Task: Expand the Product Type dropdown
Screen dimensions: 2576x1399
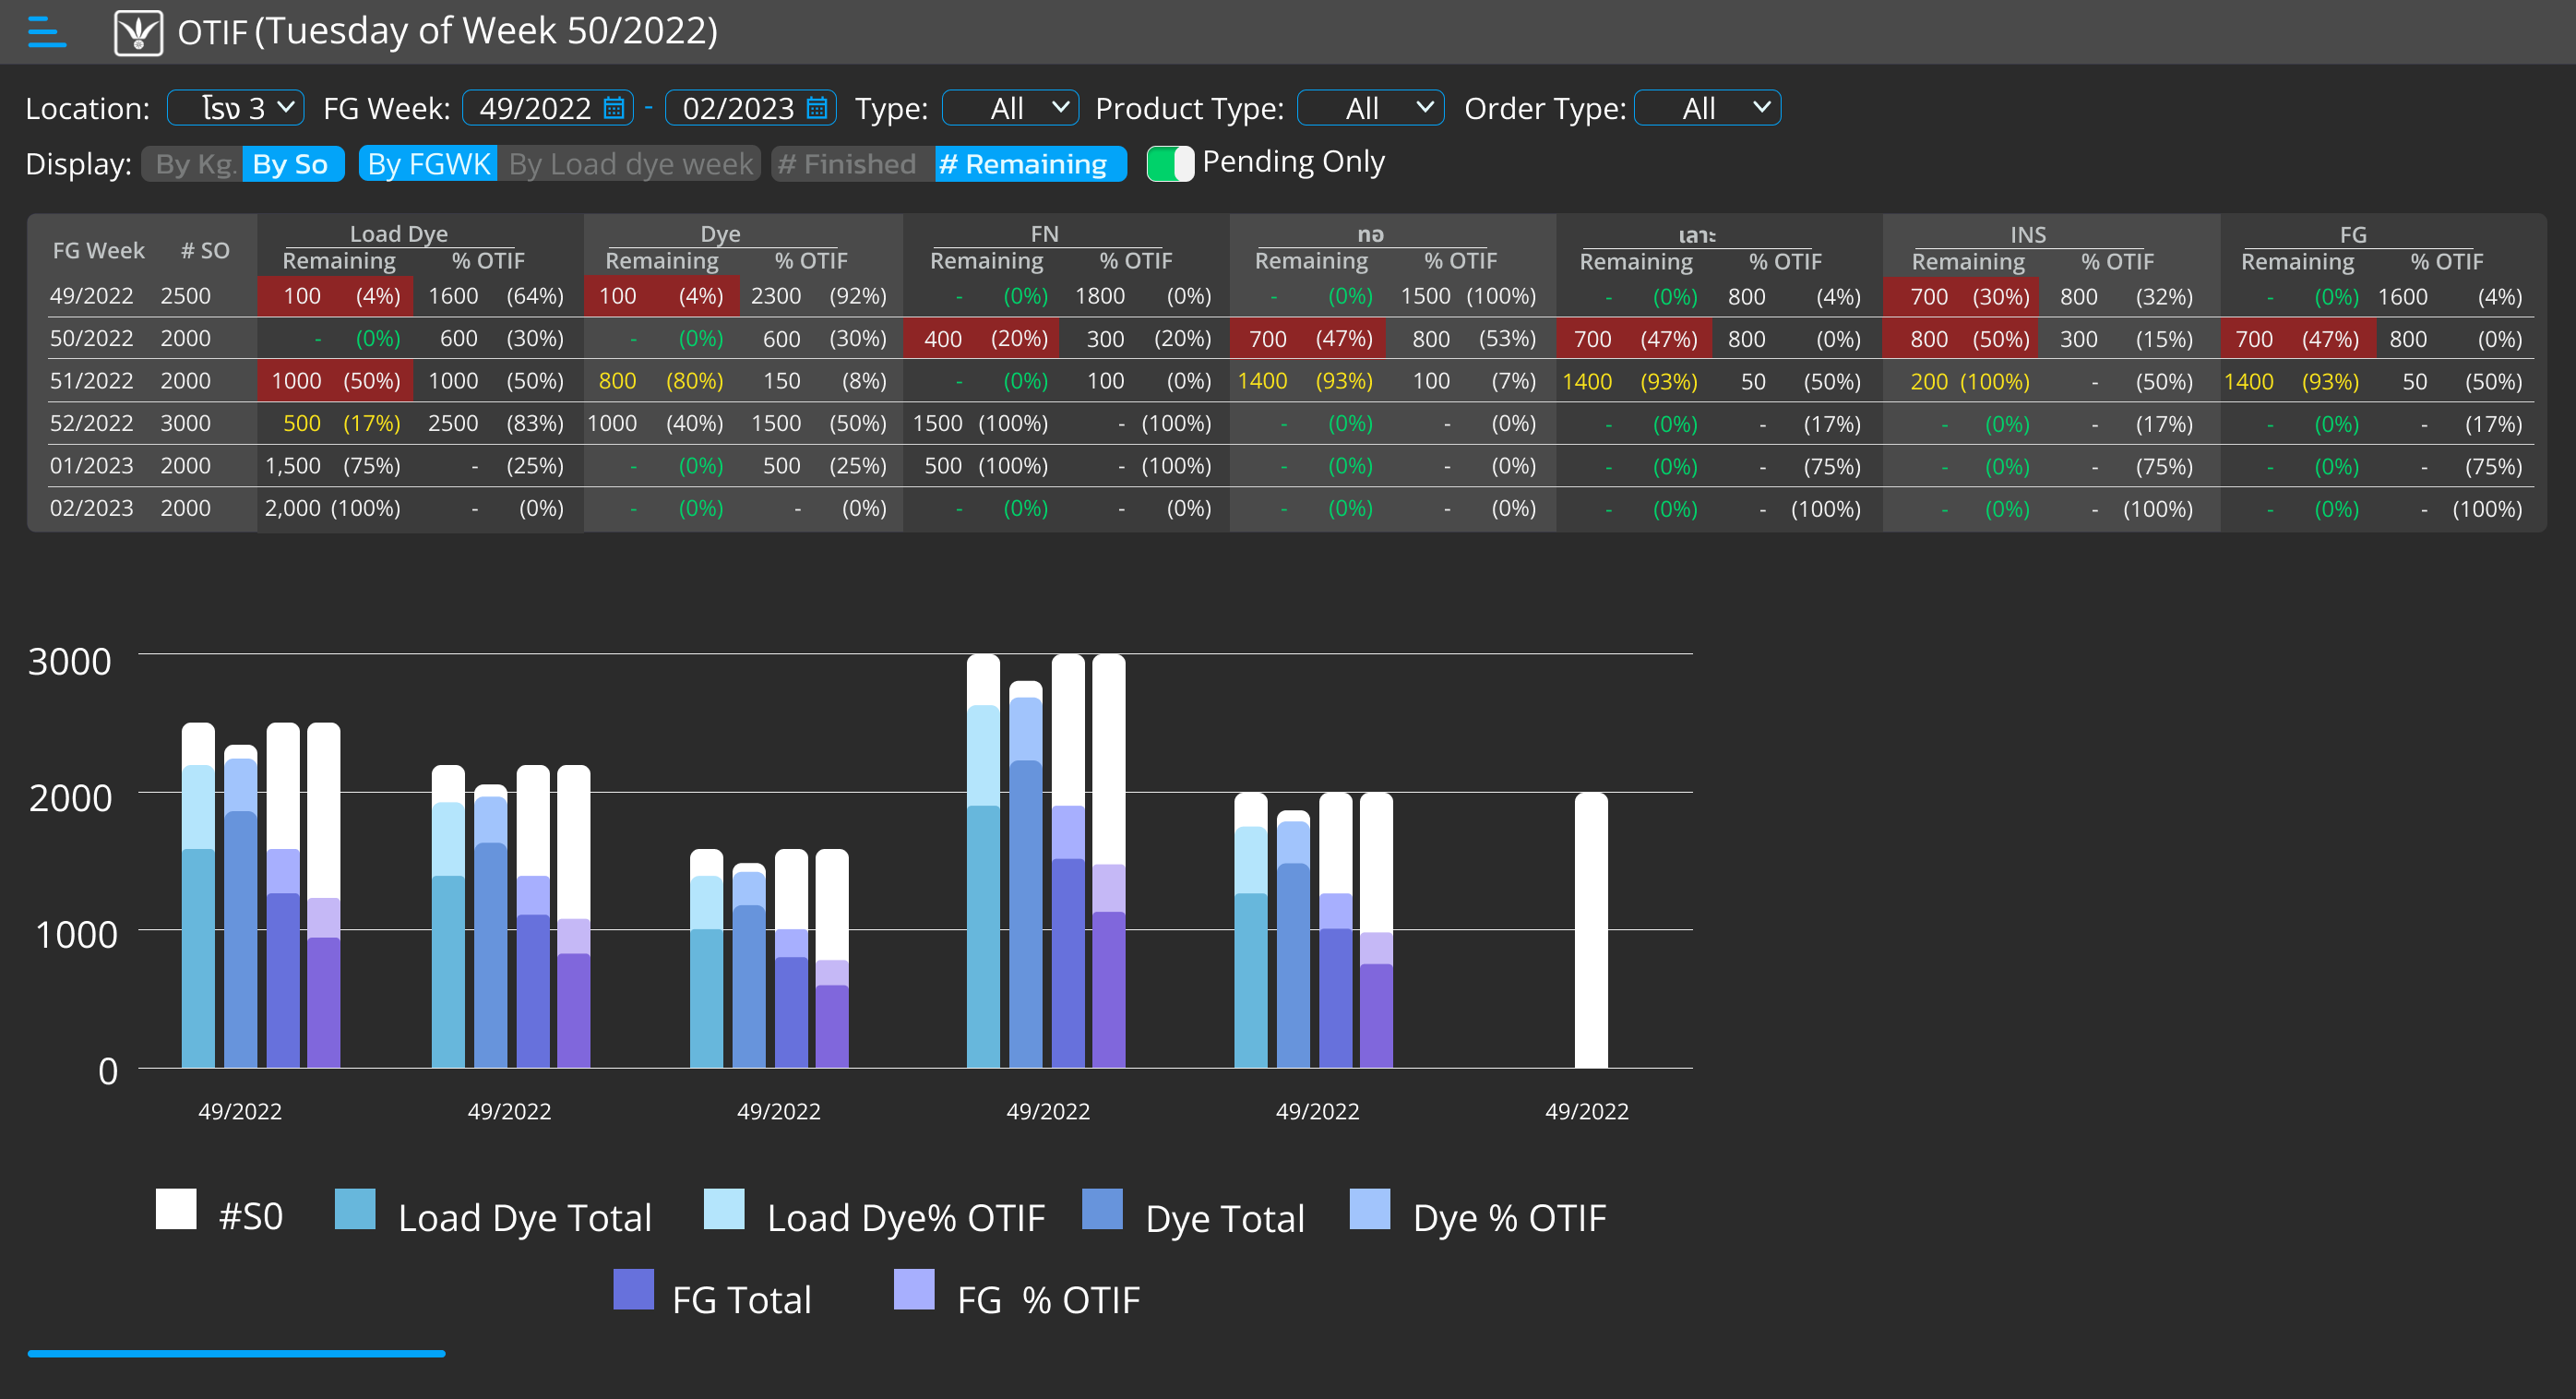Action: tap(1370, 108)
